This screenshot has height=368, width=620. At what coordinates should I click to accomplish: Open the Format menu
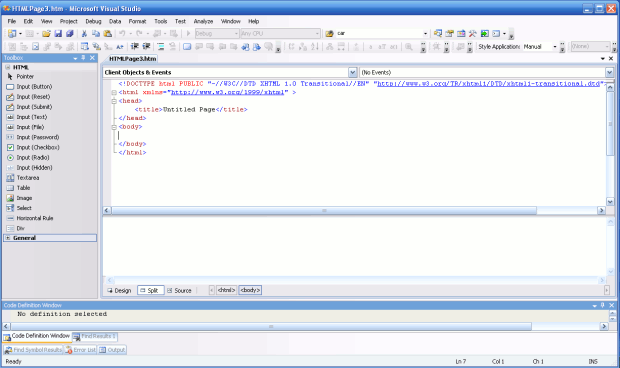click(137, 21)
